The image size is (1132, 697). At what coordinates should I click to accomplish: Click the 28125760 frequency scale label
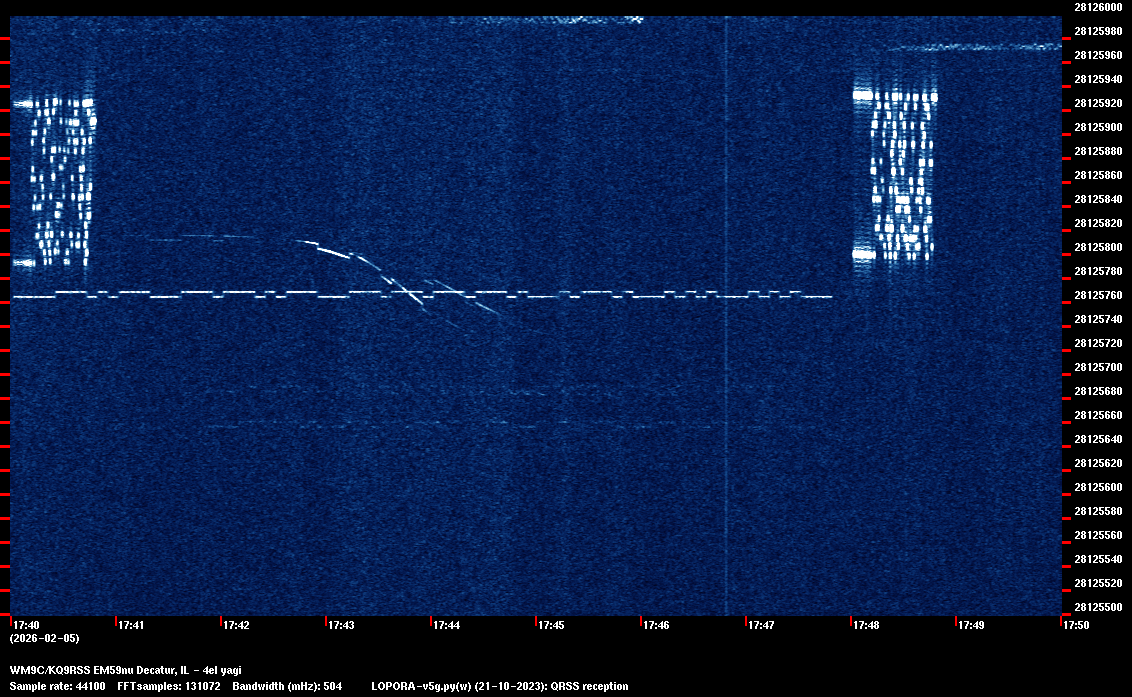click(1097, 296)
